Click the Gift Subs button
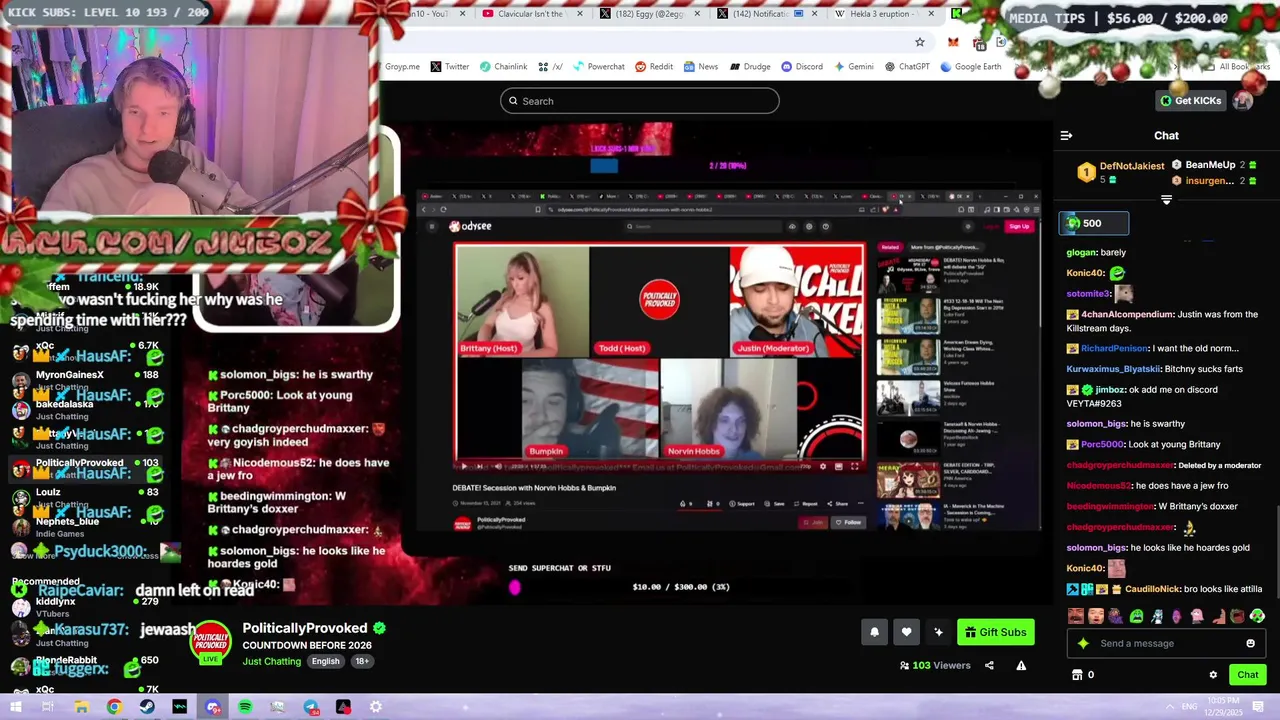 (x=994, y=632)
